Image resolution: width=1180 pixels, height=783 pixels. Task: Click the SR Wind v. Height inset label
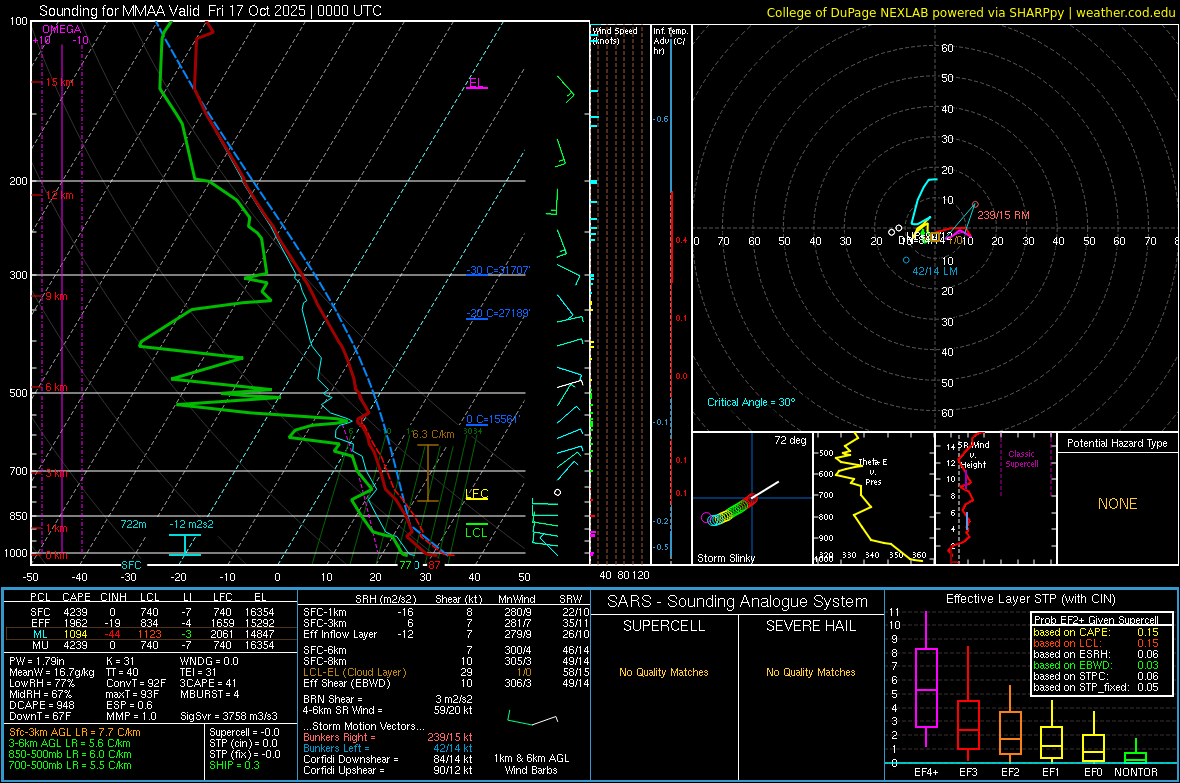coord(973,455)
